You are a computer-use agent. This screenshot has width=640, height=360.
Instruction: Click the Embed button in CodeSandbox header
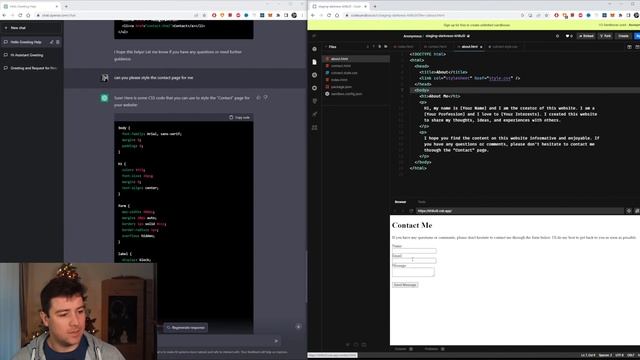click(x=586, y=36)
